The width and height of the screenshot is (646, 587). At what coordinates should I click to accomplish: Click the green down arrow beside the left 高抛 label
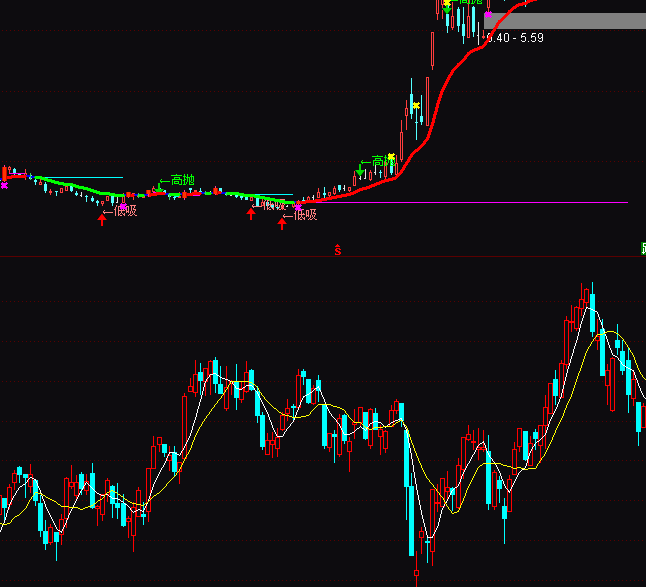click(x=156, y=187)
